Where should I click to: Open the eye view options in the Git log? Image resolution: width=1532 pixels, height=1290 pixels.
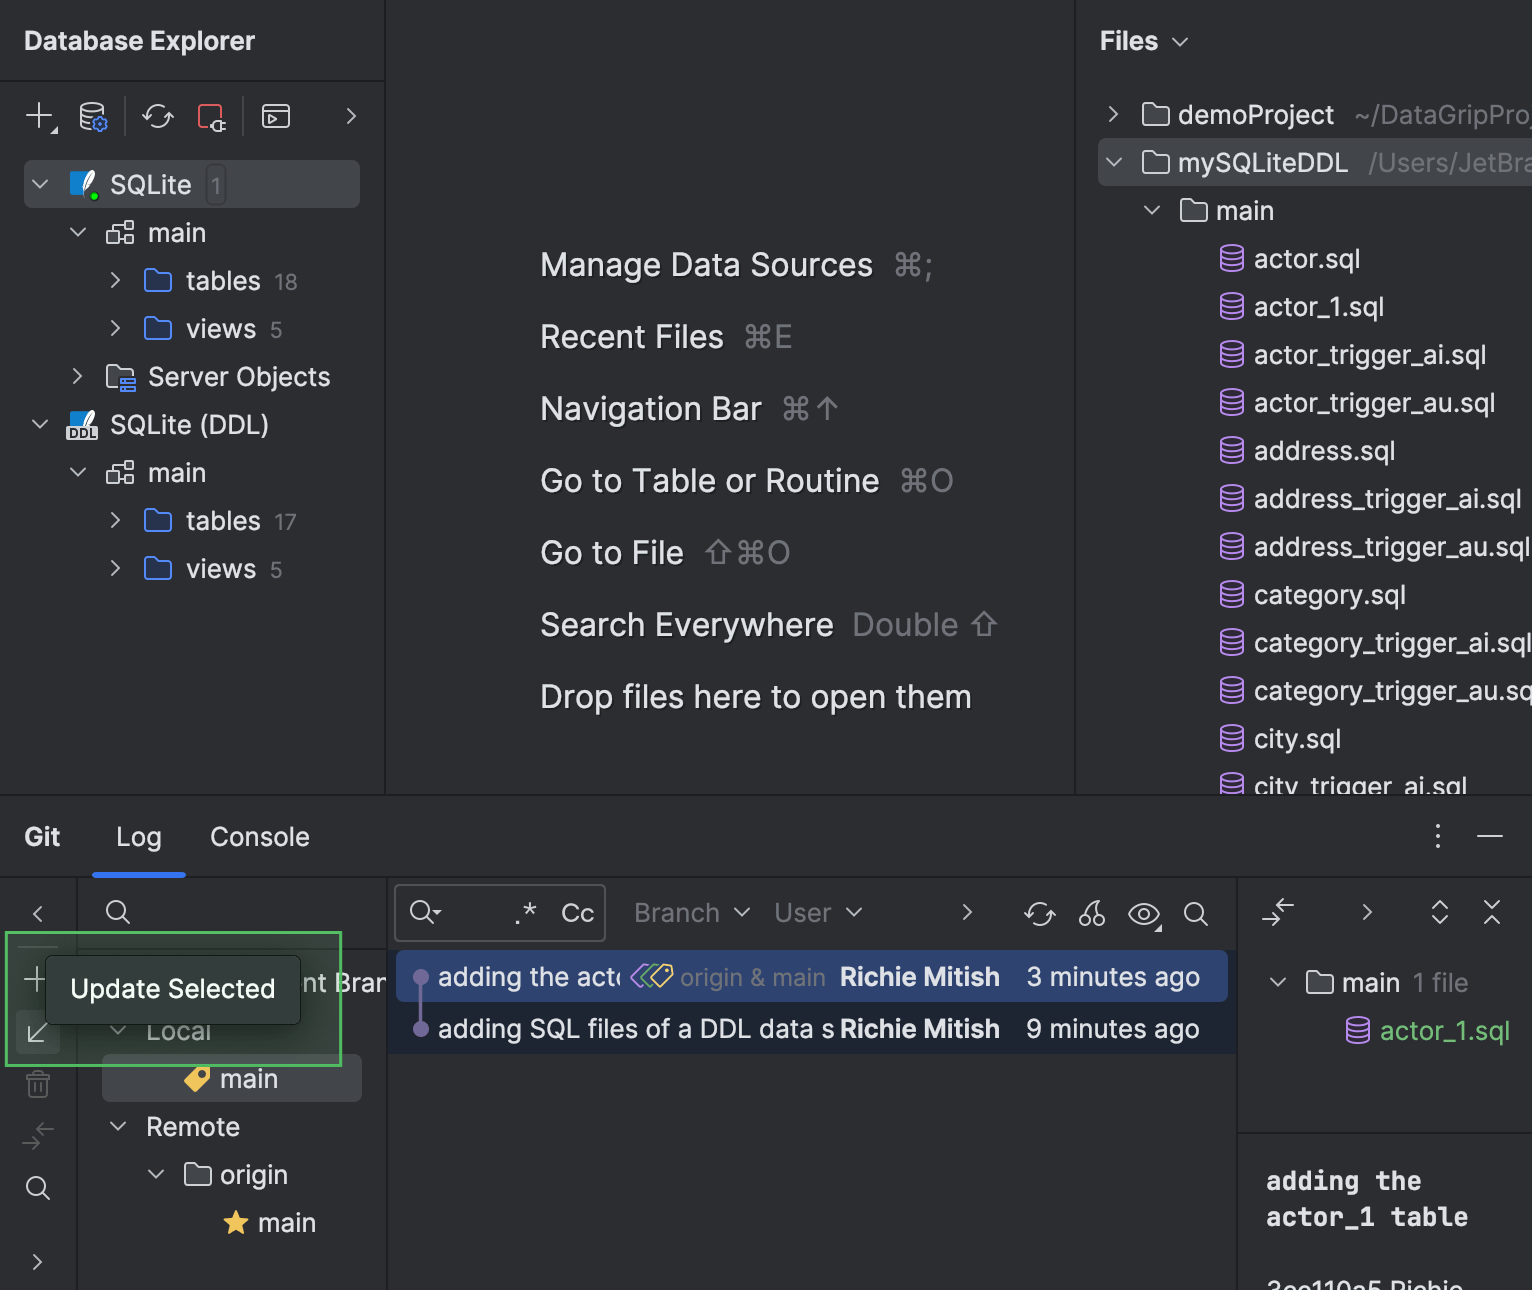point(1144,913)
